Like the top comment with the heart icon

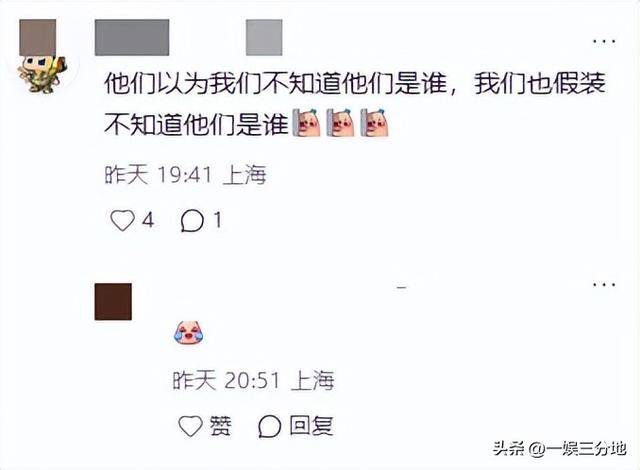tap(122, 221)
